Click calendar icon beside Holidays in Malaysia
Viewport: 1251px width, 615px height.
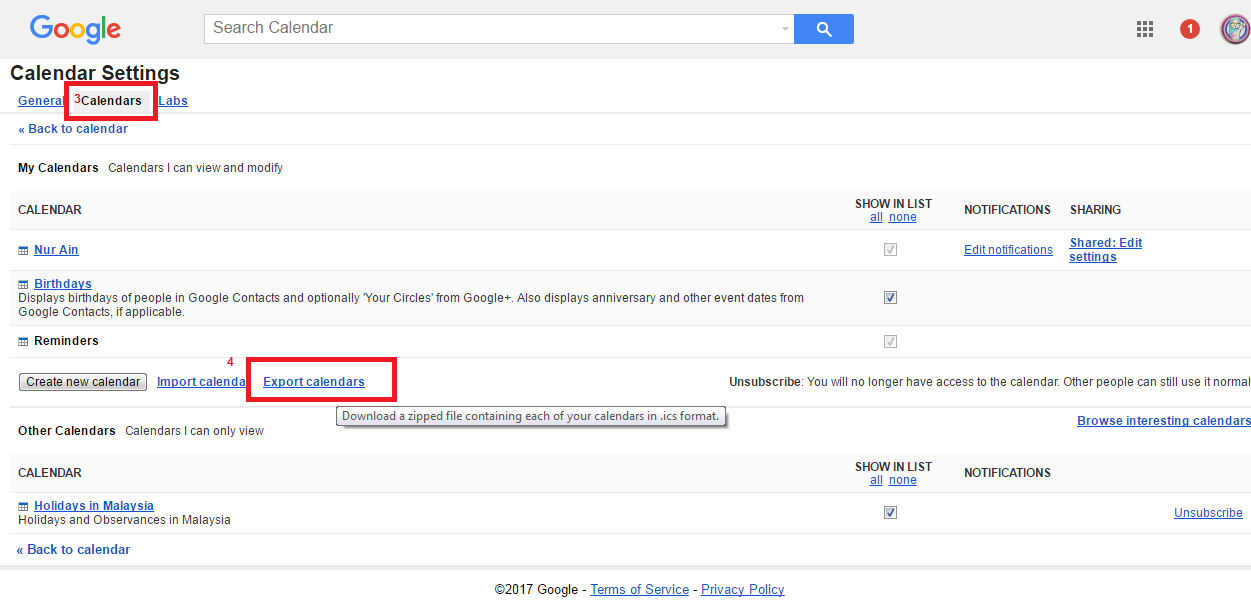[23, 507]
